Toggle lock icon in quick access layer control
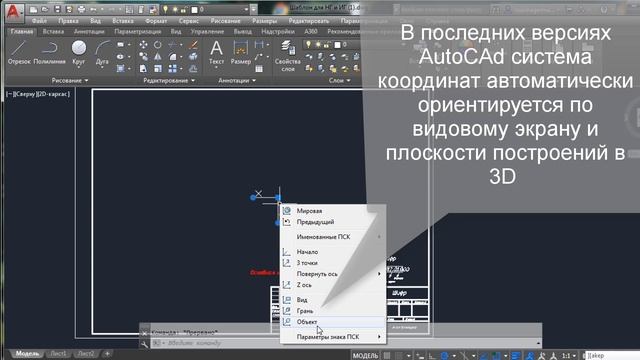 pyautogui.click(x=184, y=9)
